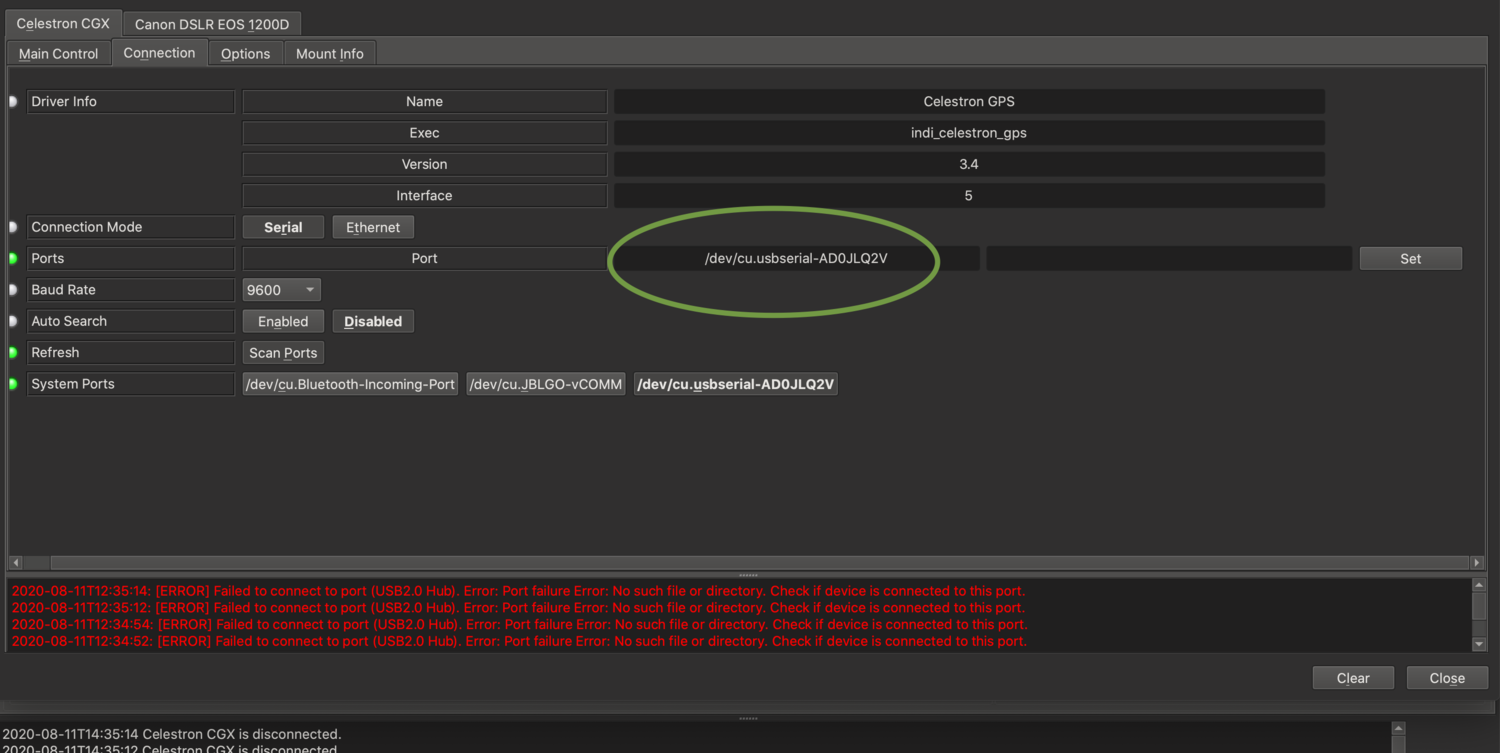This screenshot has width=1500, height=753.
Task: Switch to the Celestron CGX device tab
Action: pos(63,23)
